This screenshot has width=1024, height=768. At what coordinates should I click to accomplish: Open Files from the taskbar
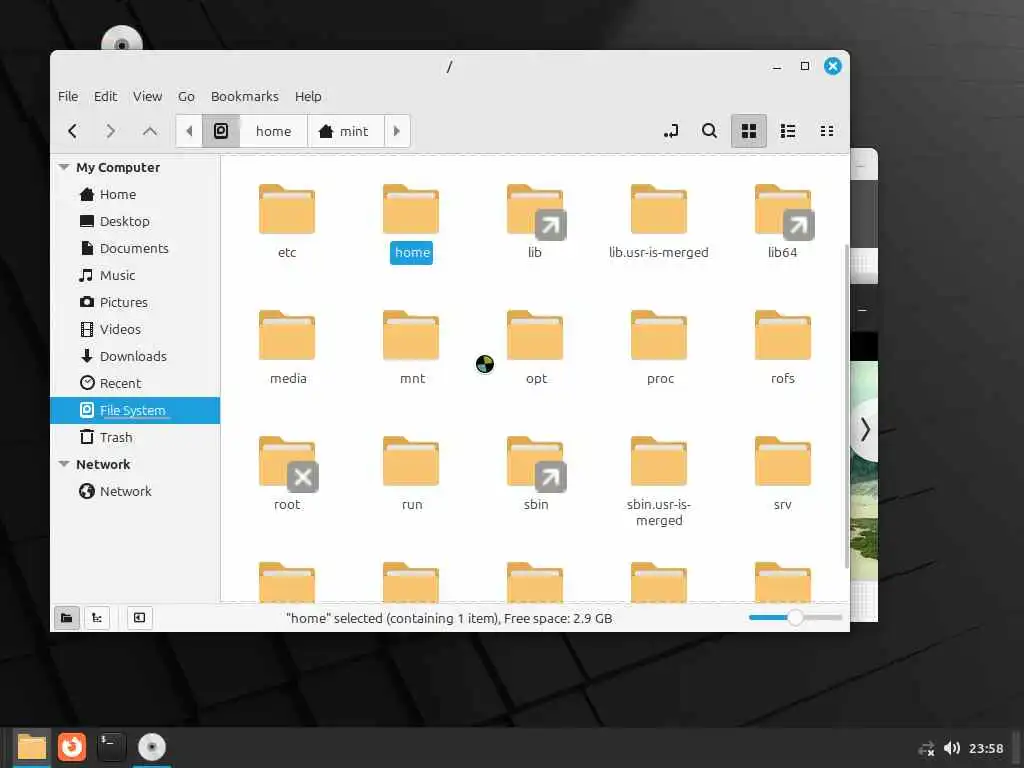(x=31, y=747)
